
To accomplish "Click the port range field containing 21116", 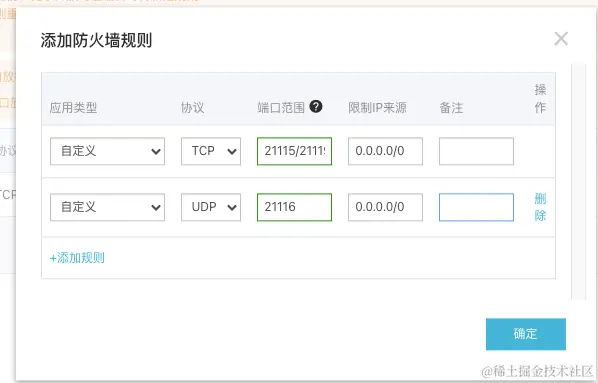I will [x=294, y=207].
